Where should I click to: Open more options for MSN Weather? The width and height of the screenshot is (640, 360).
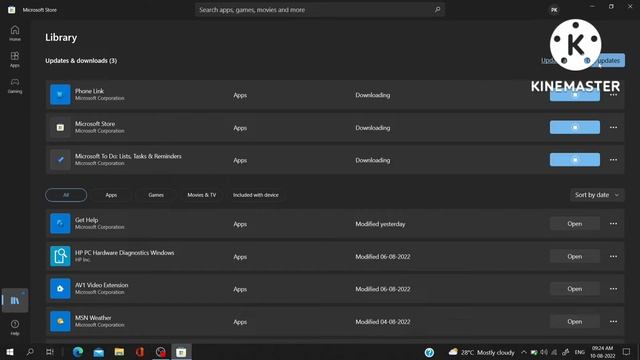pyautogui.click(x=613, y=322)
